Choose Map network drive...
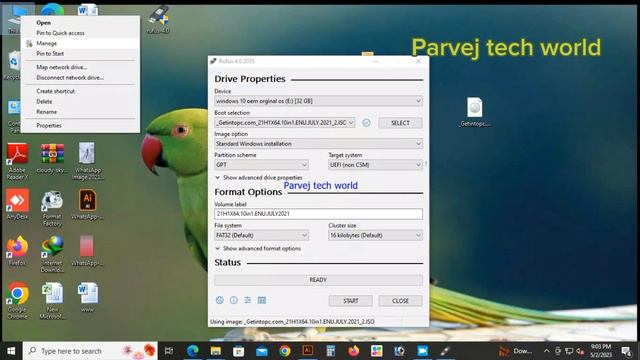The width and height of the screenshot is (640, 360). 80,67
